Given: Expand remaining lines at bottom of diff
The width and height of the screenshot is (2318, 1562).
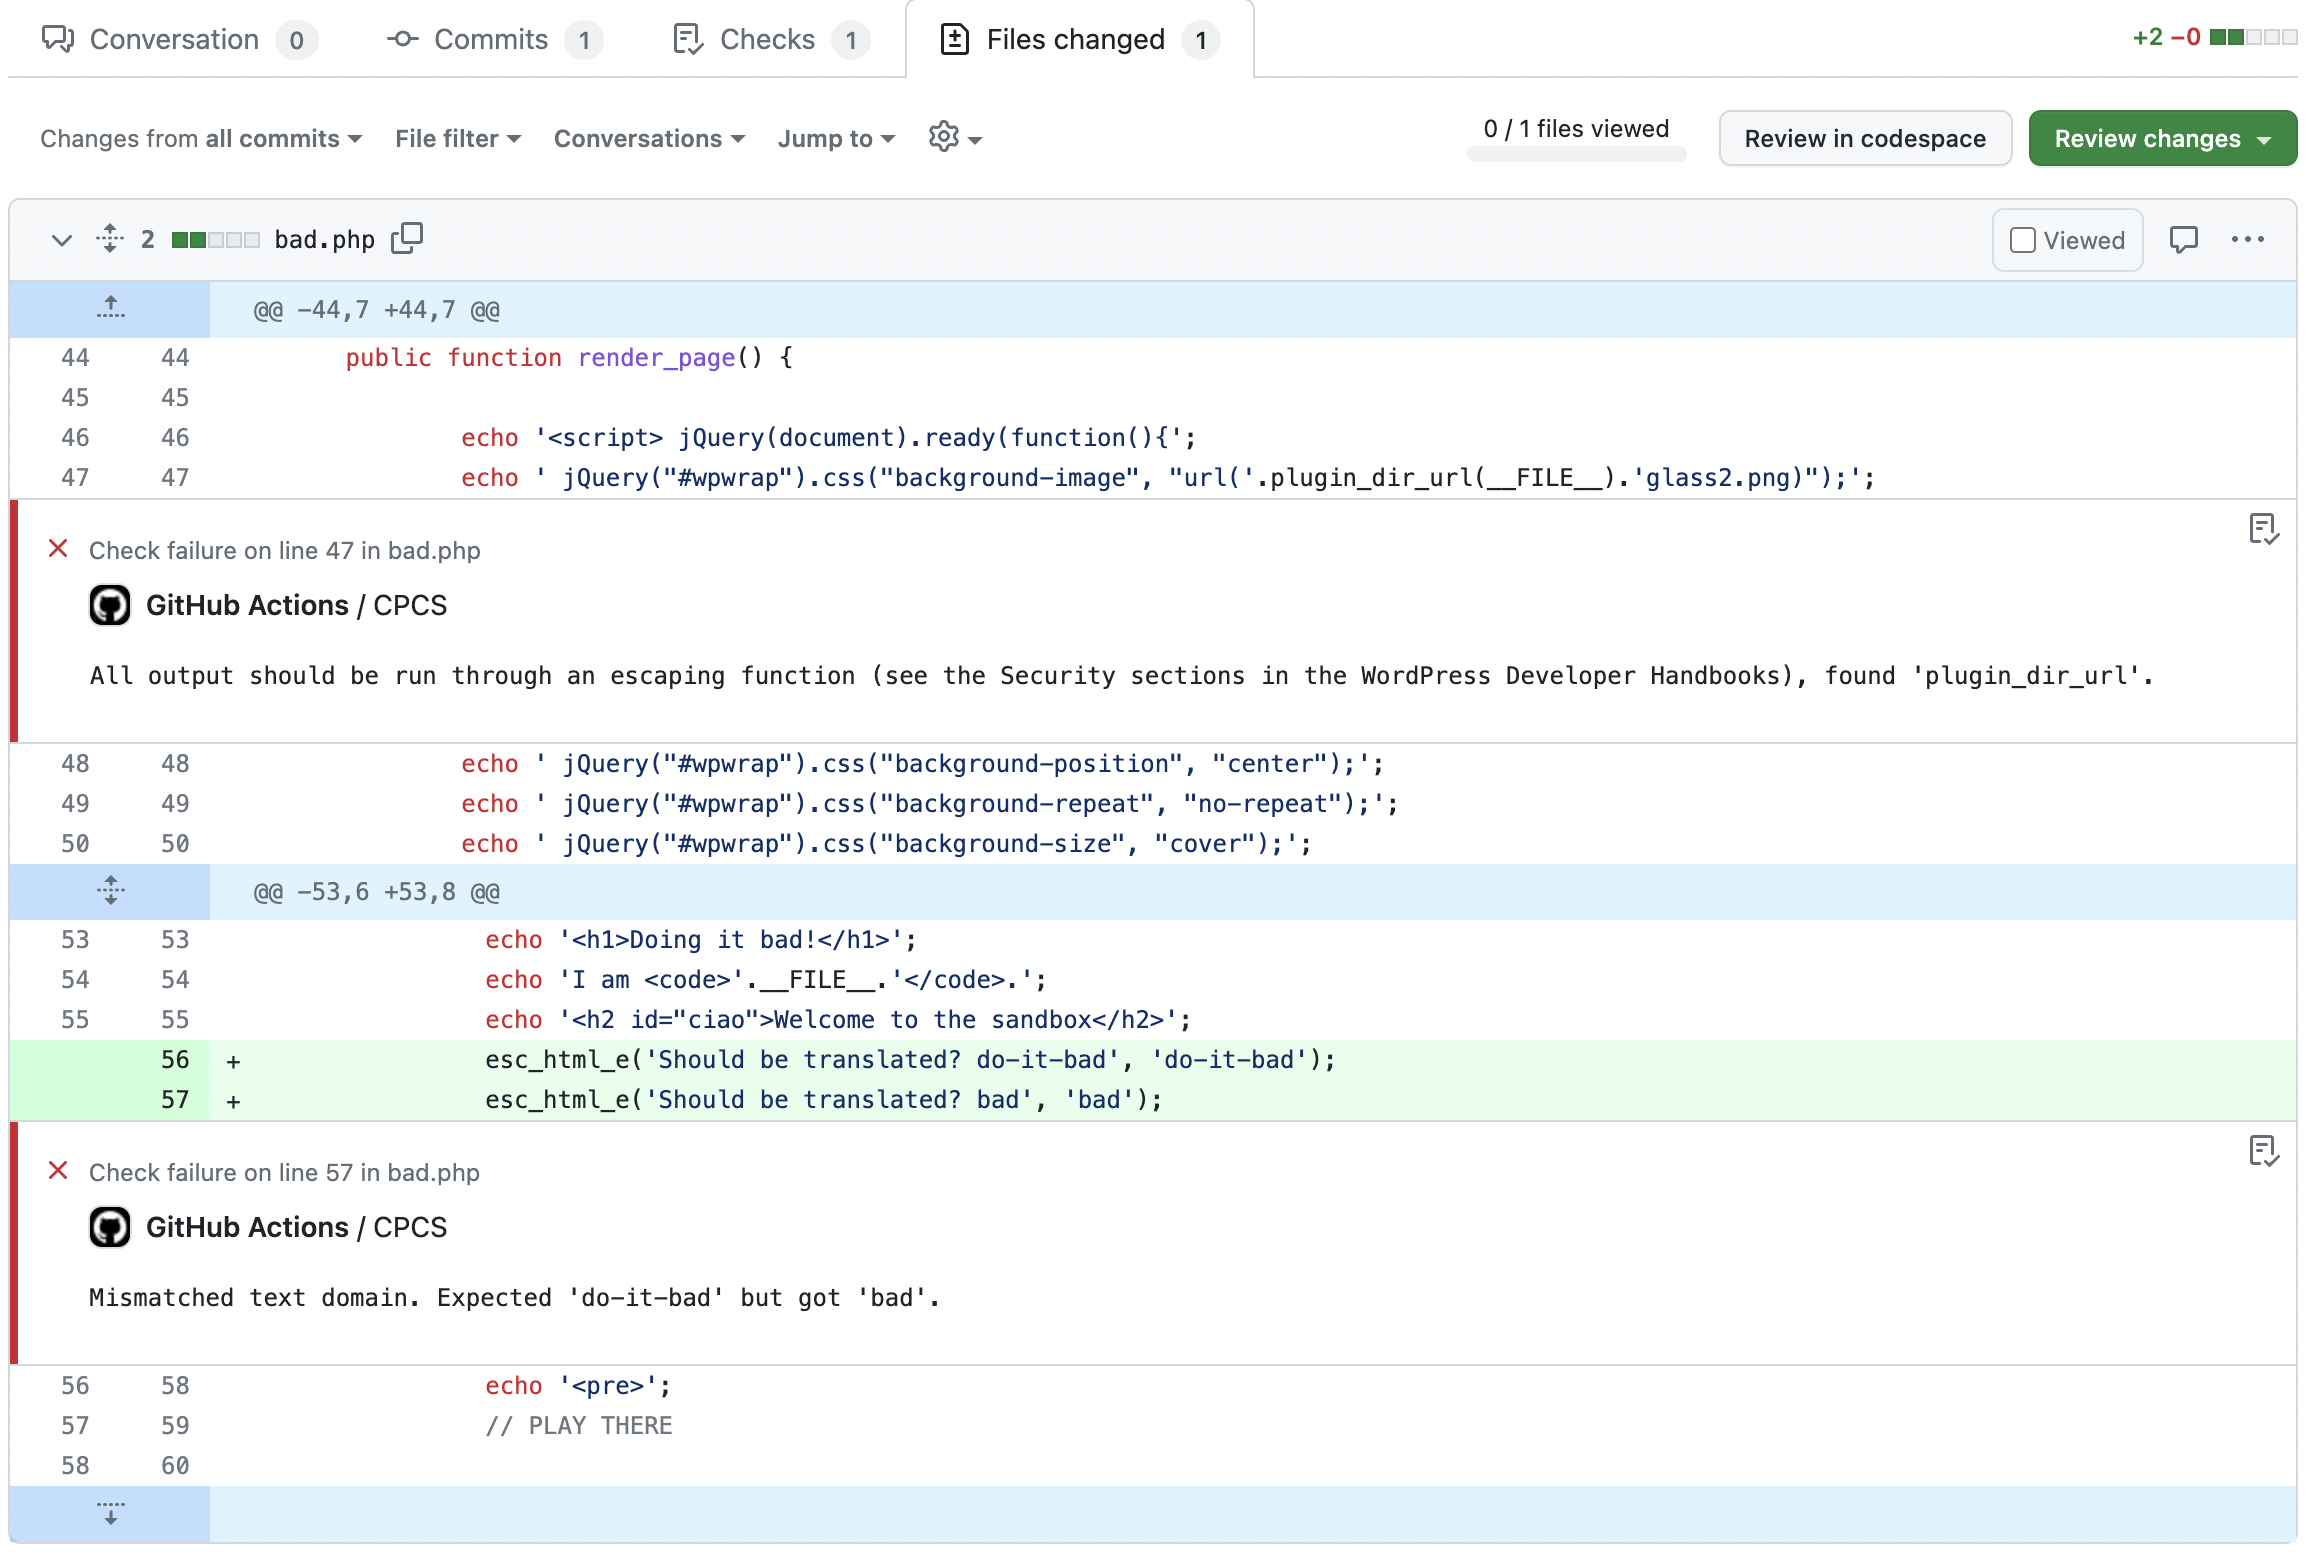Looking at the screenshot, I should 109,1512.
